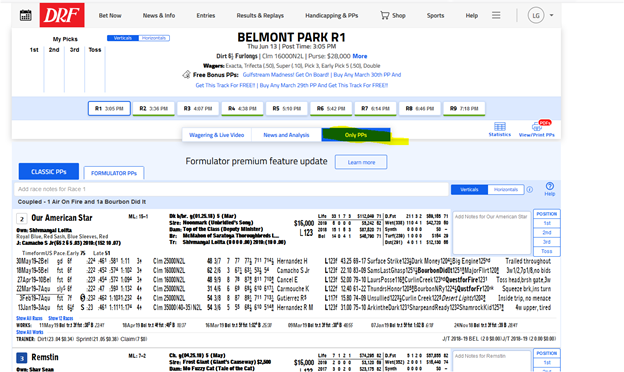Switch to Wagering & Live Video tab
The height and width of the screenshot is (372, 624).
[216, 135]
